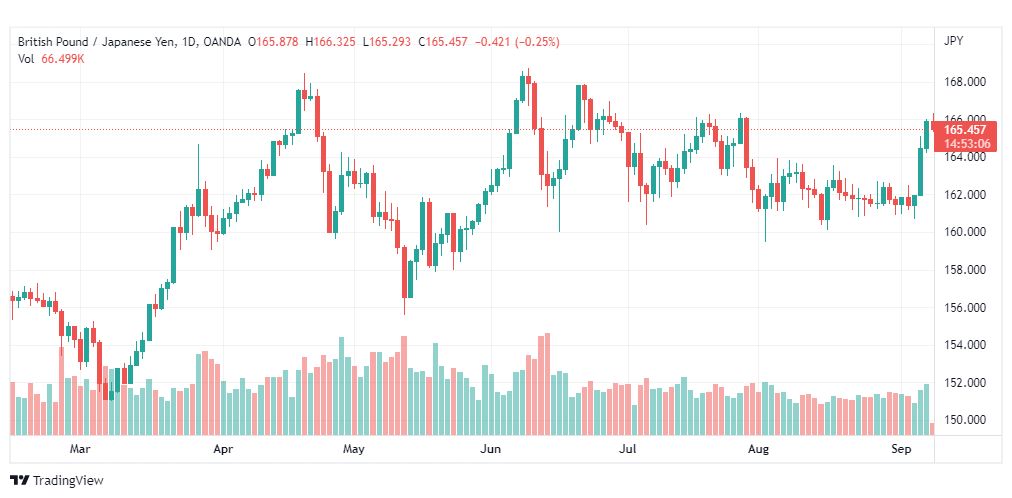
Task: Select the May marker on time axis
Action: tap(354, 448)
